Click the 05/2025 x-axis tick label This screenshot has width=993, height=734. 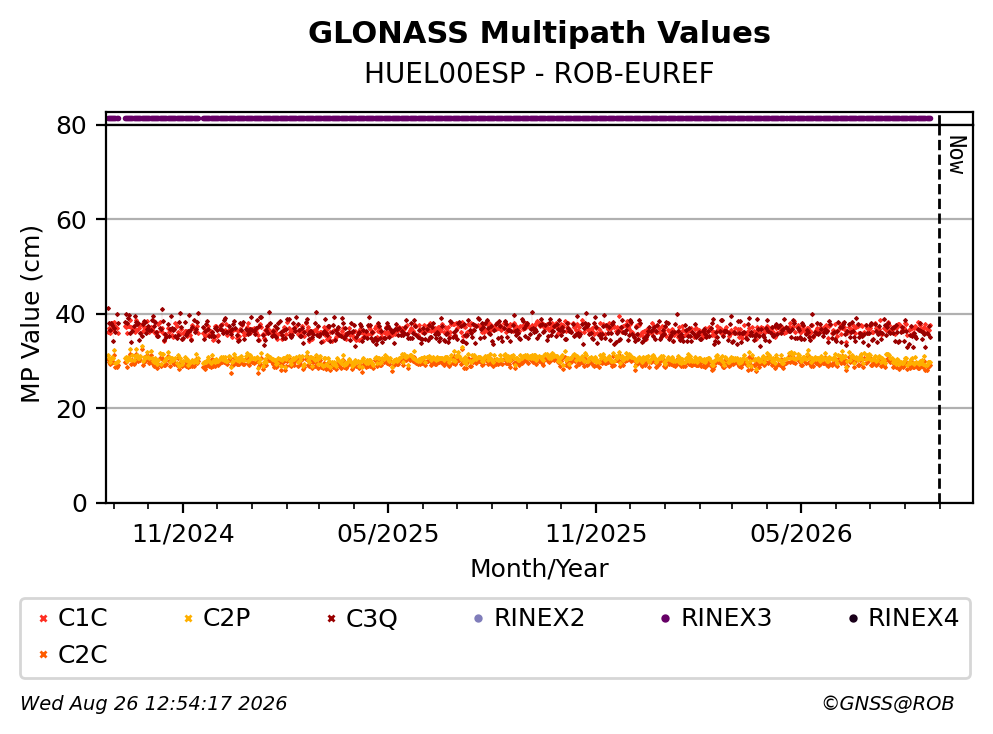pyautogui.click(x=388, y=535)
